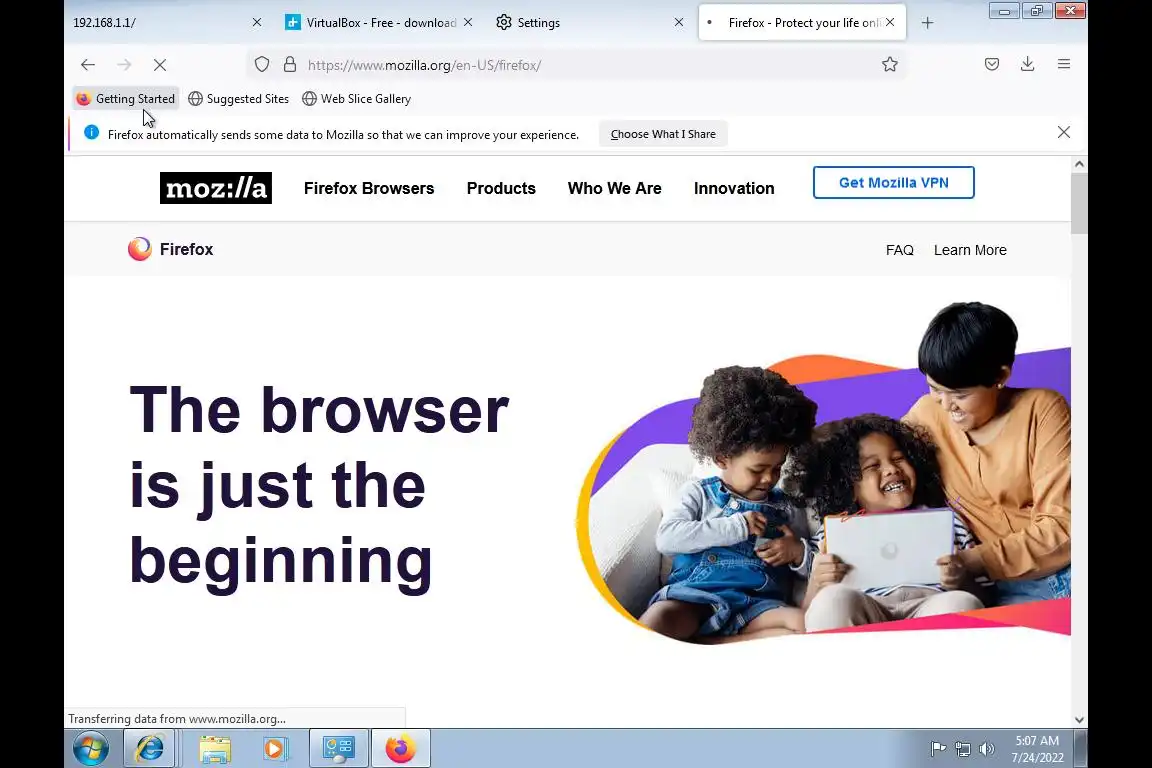Screen dimensions: 1152x768
Task: Click the vertical scrollbar thumb
Action: (1079, 204)
